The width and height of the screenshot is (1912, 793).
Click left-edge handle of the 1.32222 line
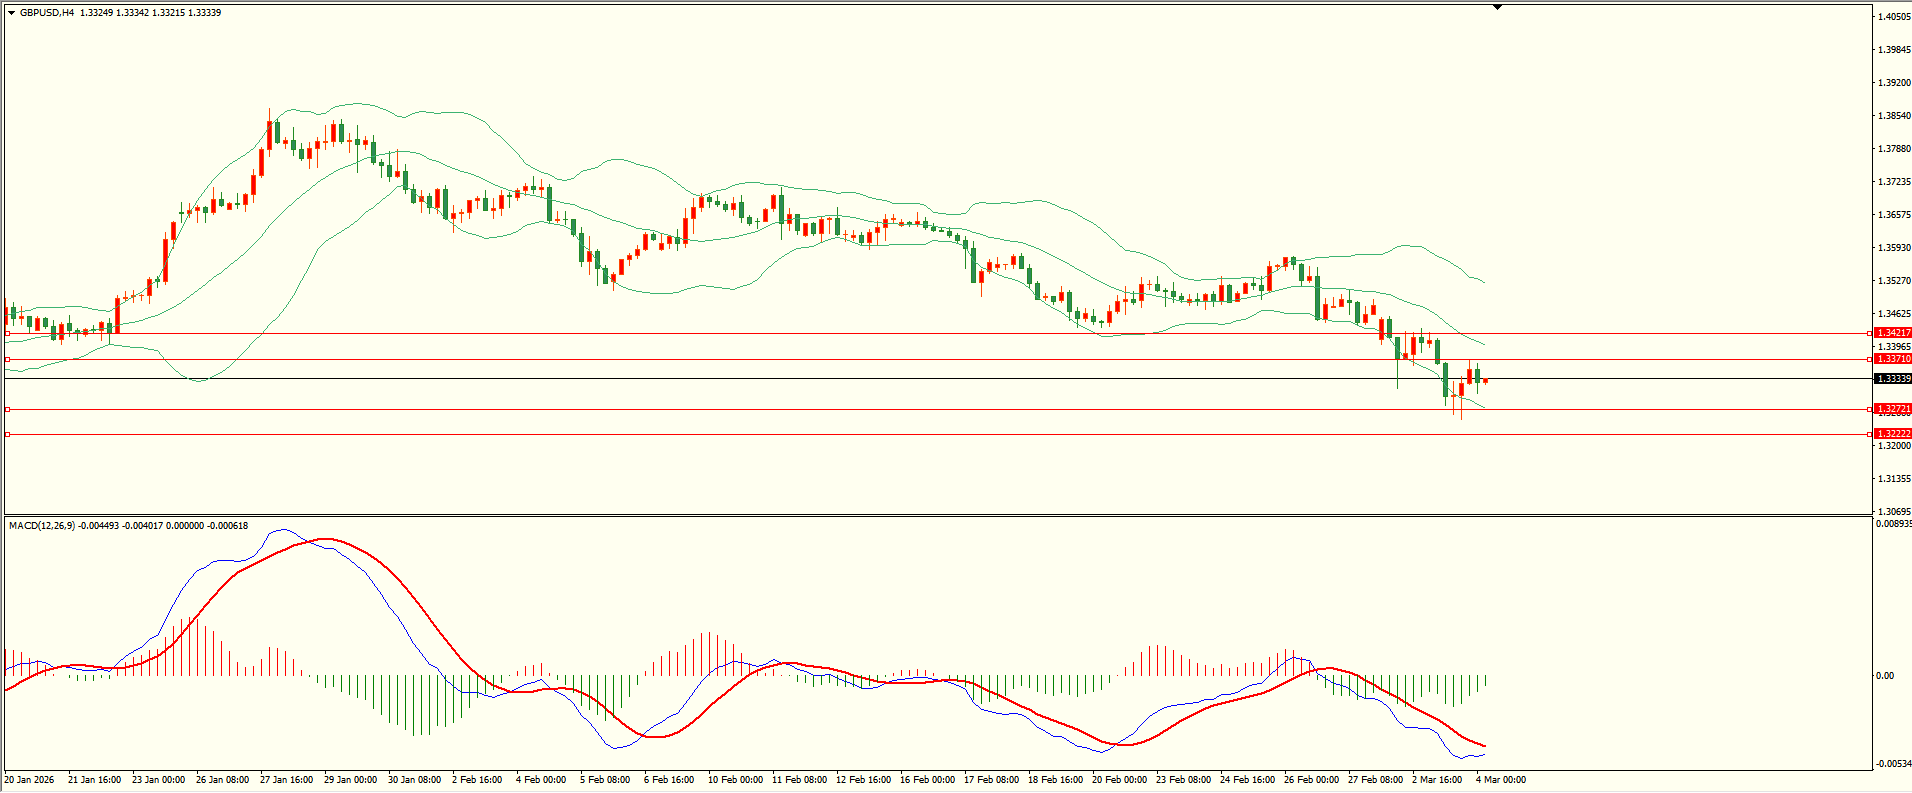point(8,434)
